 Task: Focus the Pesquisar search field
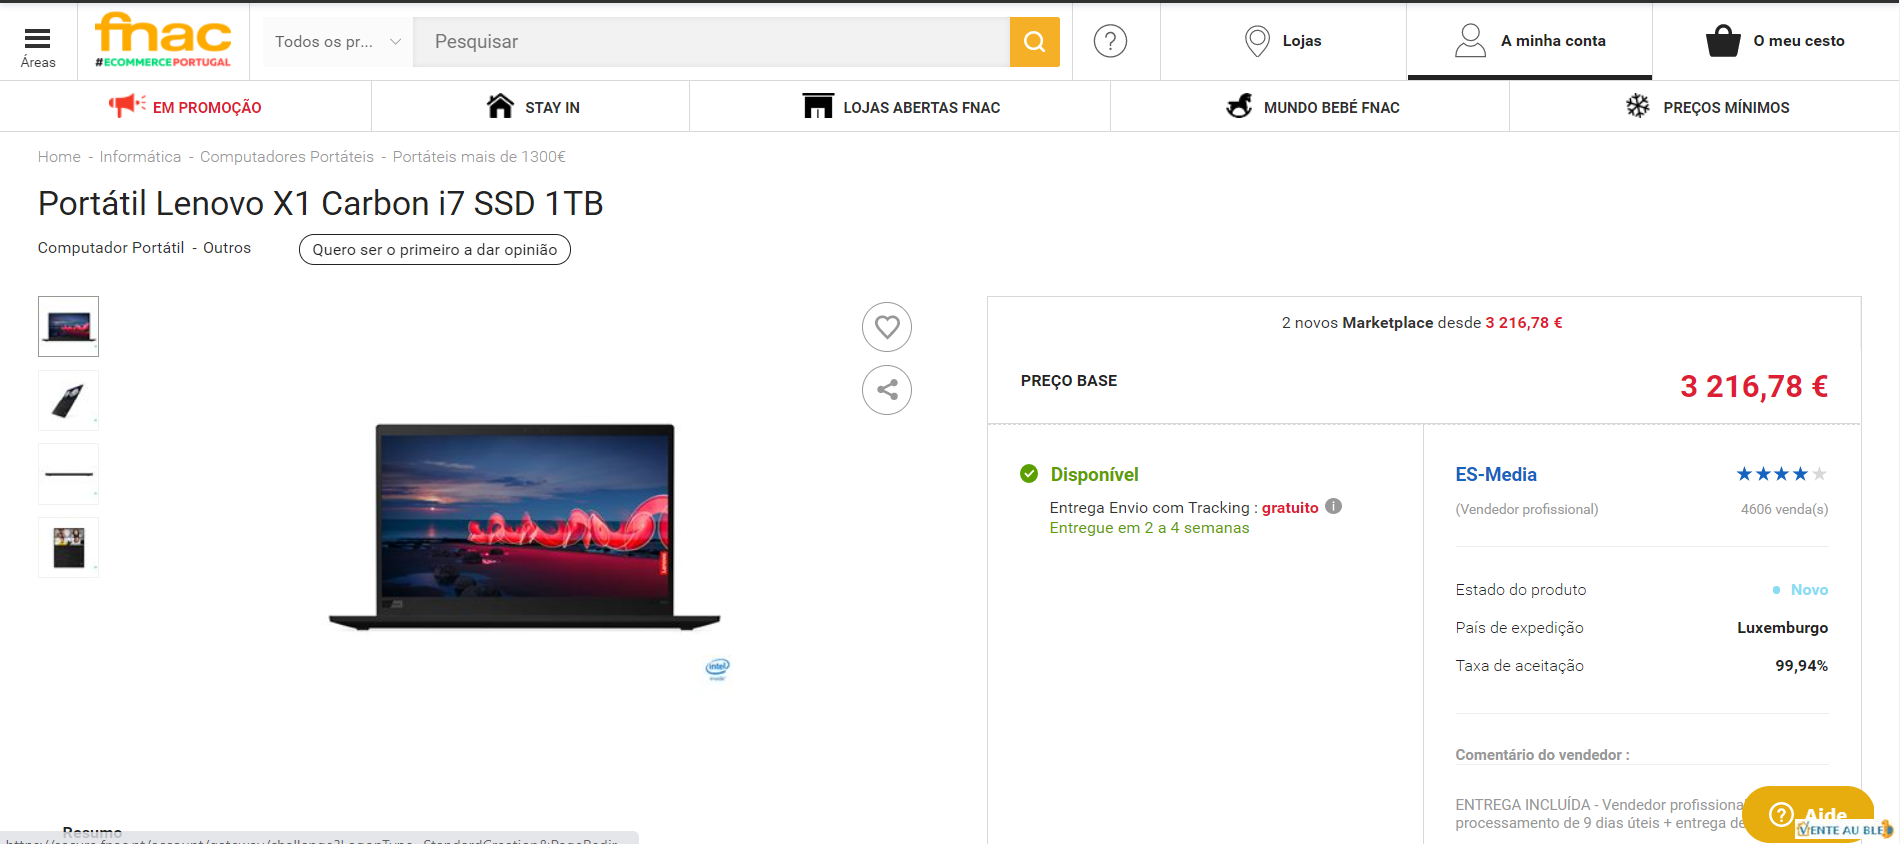click(x=711, y=41)
